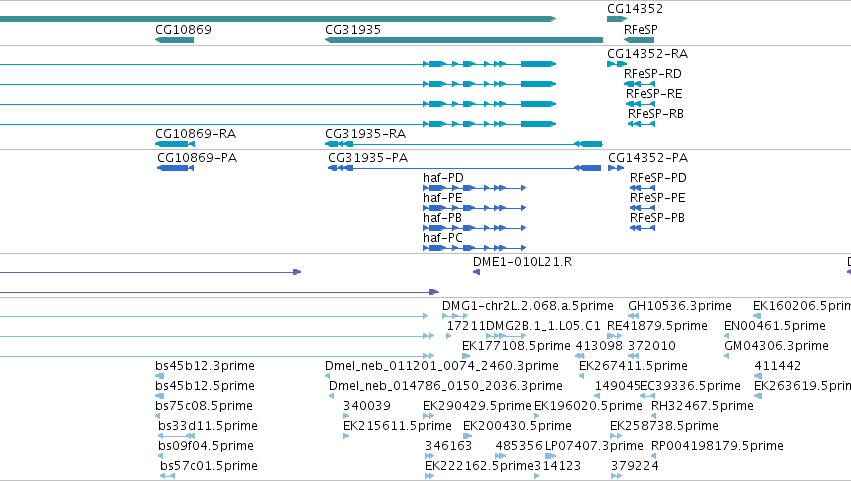The image size is (851, 481).
Task: Select the RFeSP-RE transcript label
Action: tap(654, 94)
